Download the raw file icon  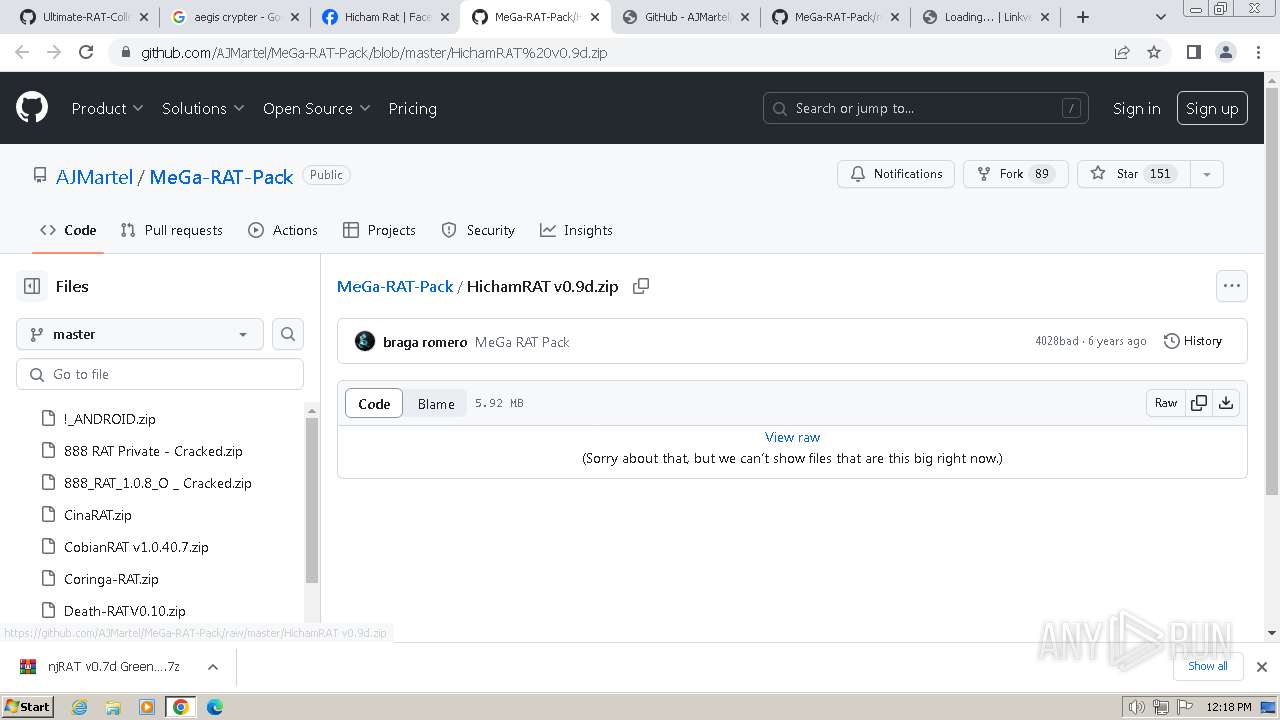1226,403
